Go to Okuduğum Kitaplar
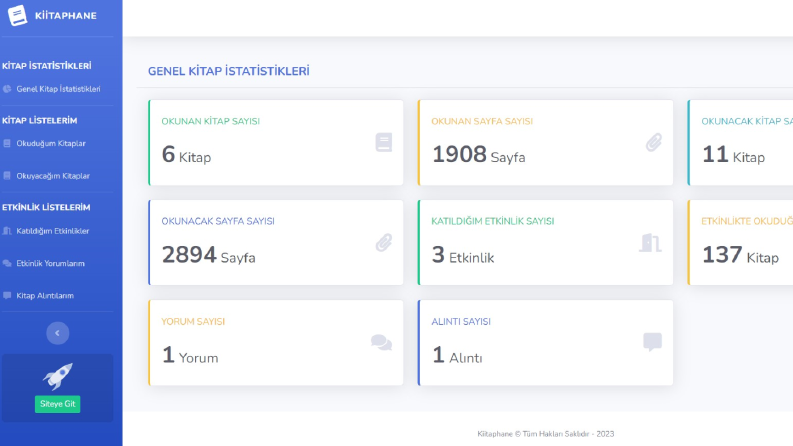793x446 pixels. click(51, 144)
